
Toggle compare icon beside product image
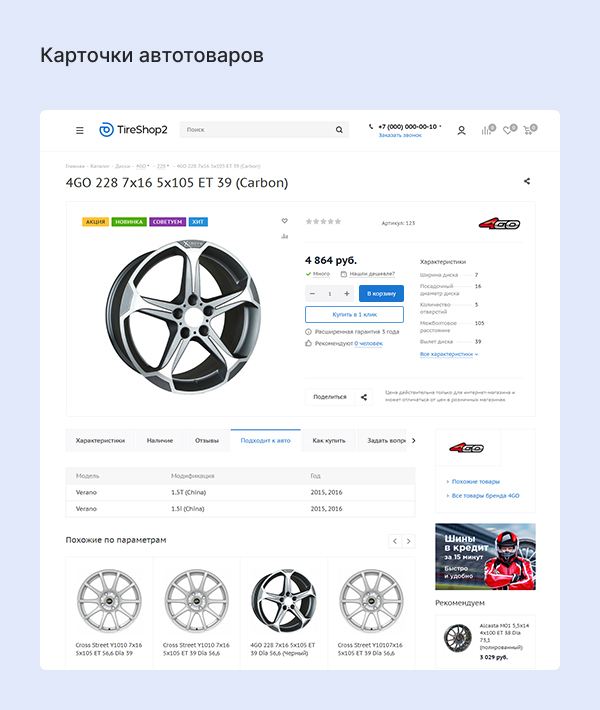click(x=284, y=236)
